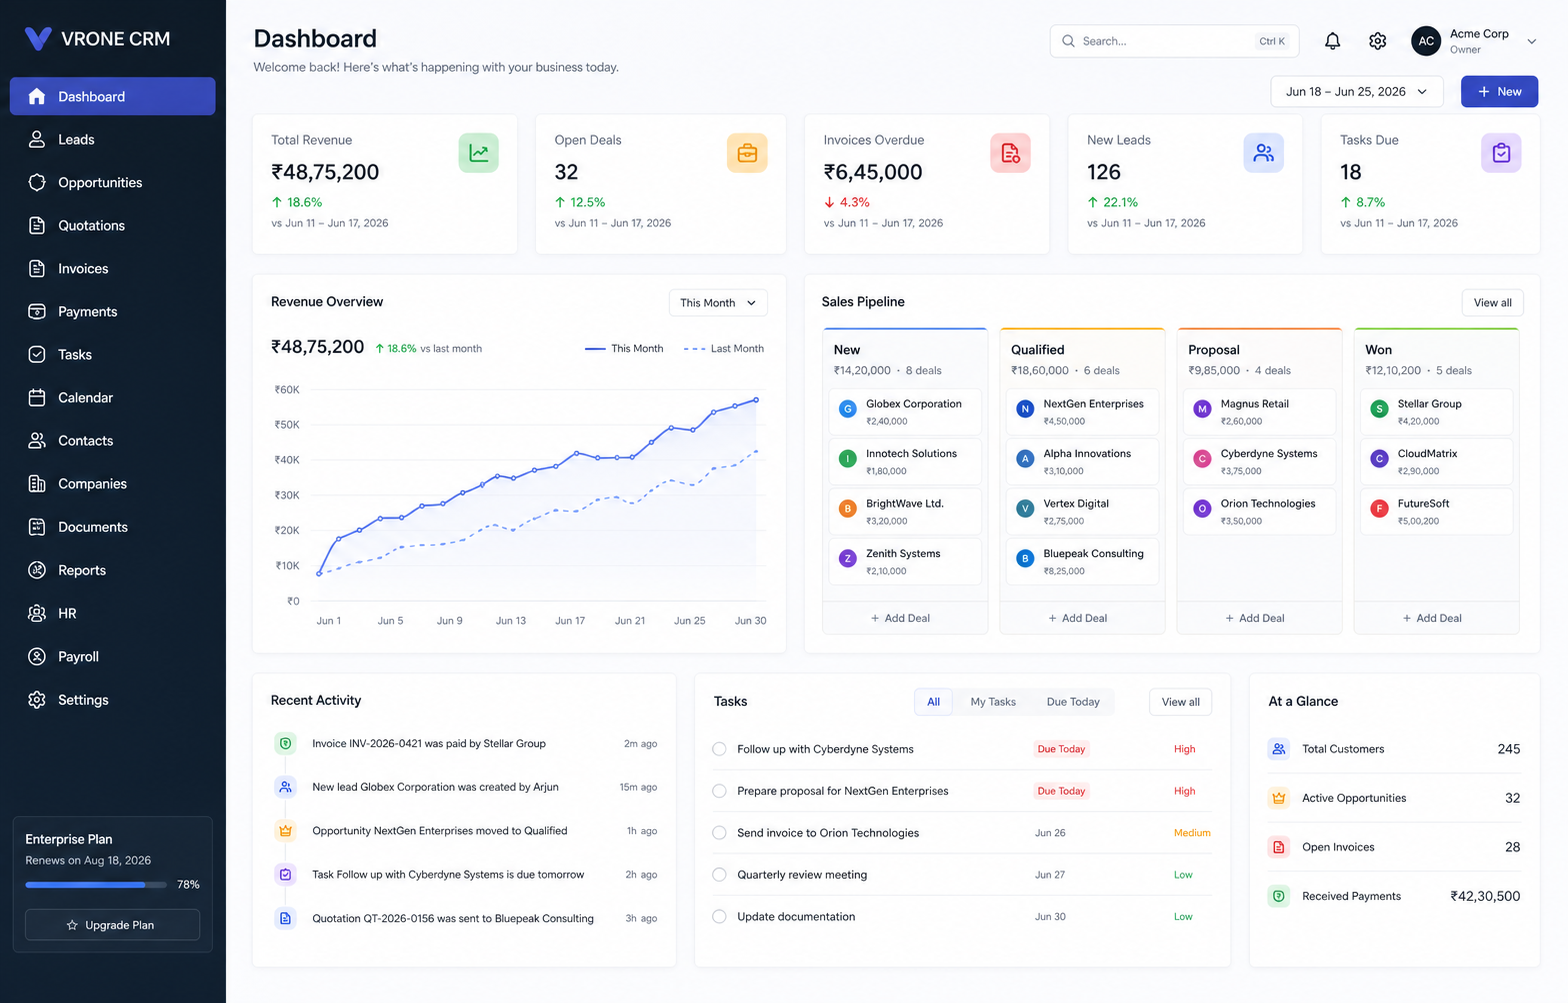Open the Invoices sidebar section
Image resolution: width=1568 pixels, height=1003 pixels.
point(112,269)
